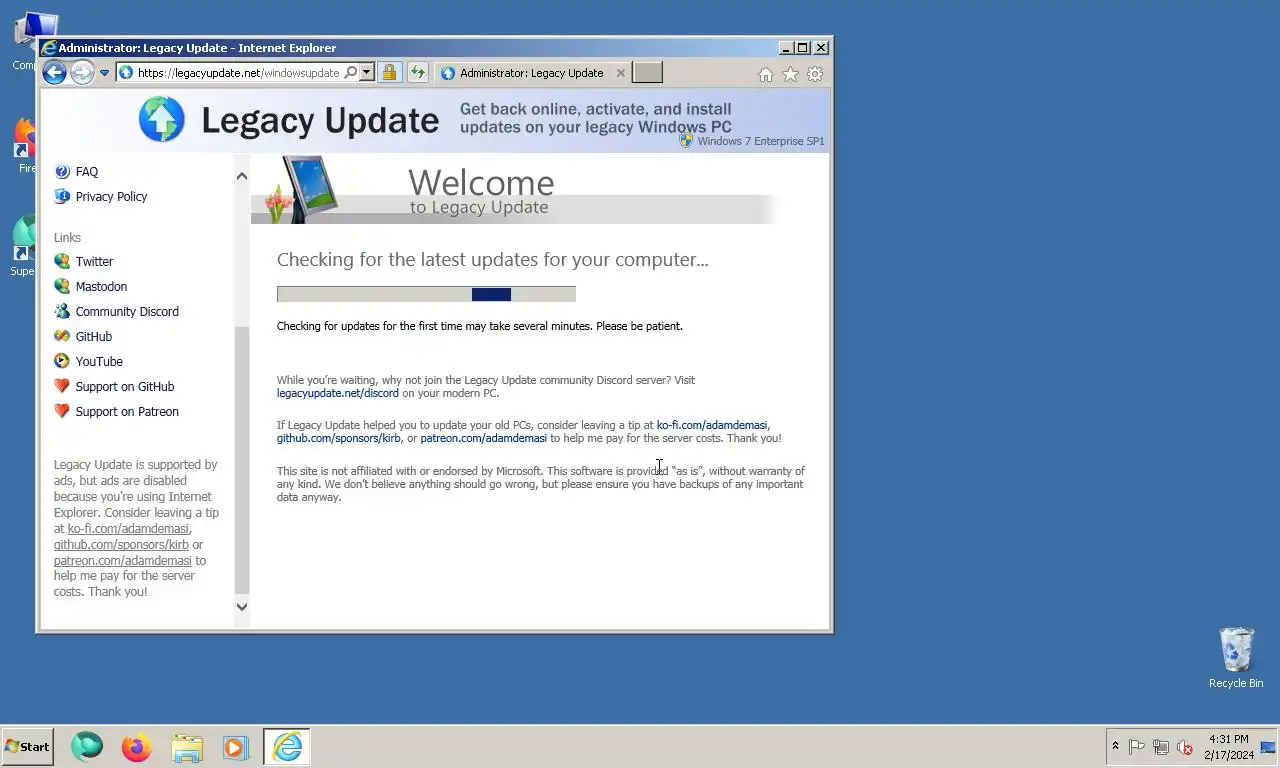Go to the IE Home page icon
This screenshot has height=768, width=1280.
[x=766, y=74]
